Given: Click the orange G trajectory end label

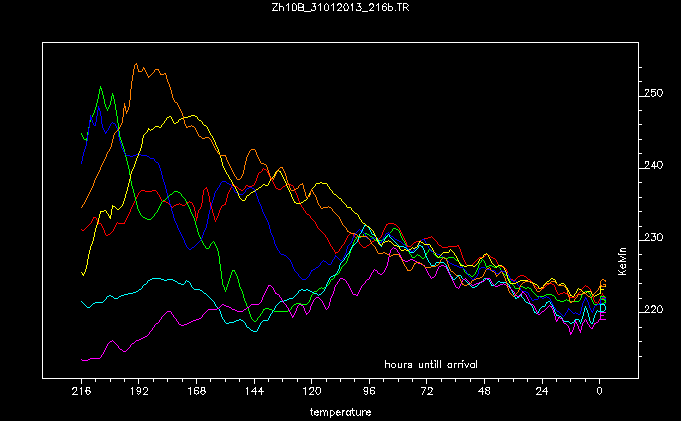Looking at the screenshot, I should tap(603, 284).
